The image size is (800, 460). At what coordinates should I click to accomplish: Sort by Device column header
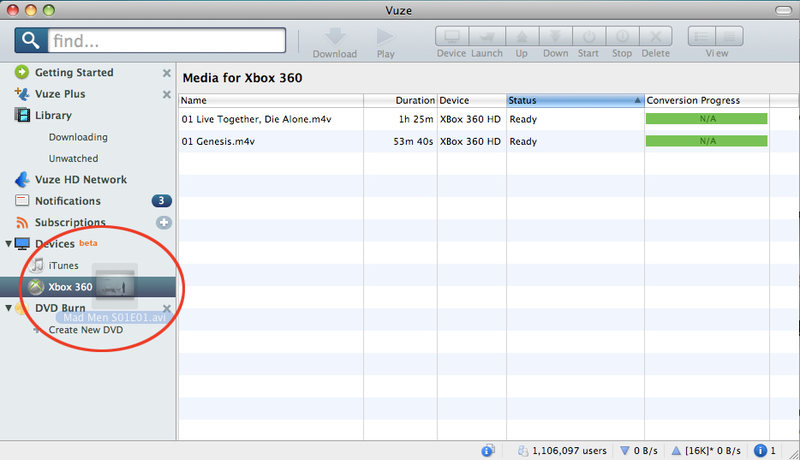point(472,100)
